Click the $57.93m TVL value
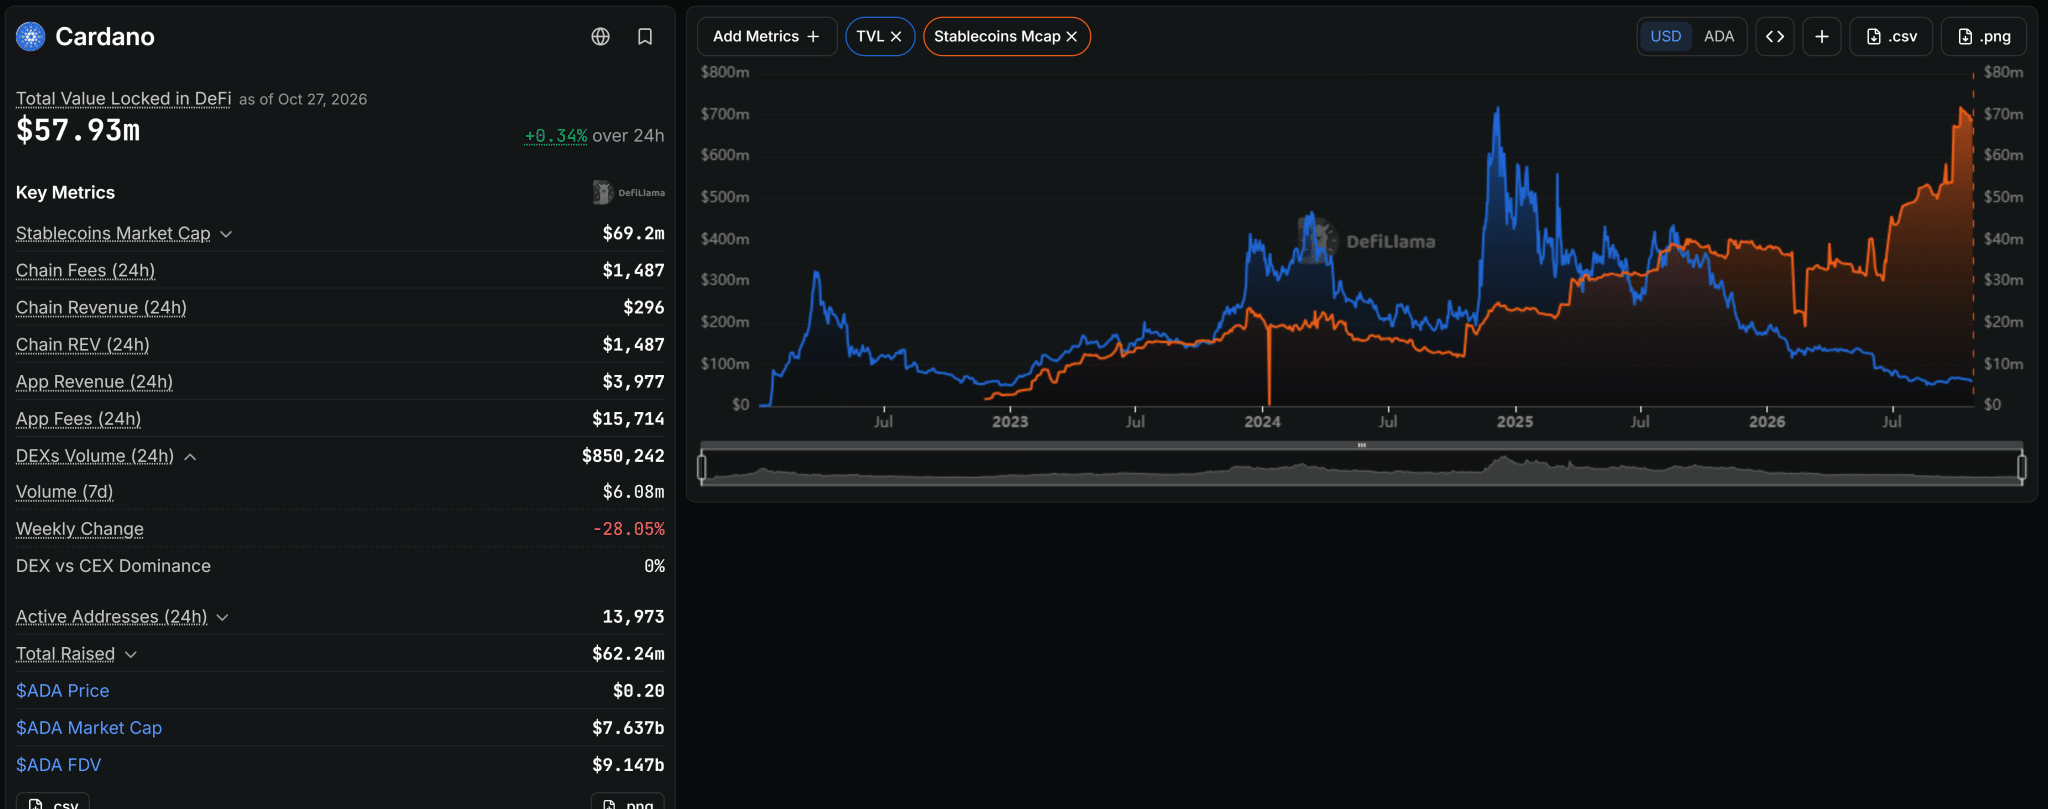Viewport: 2048px width, 809px height. pyautogui.click(x=78, y=131)
